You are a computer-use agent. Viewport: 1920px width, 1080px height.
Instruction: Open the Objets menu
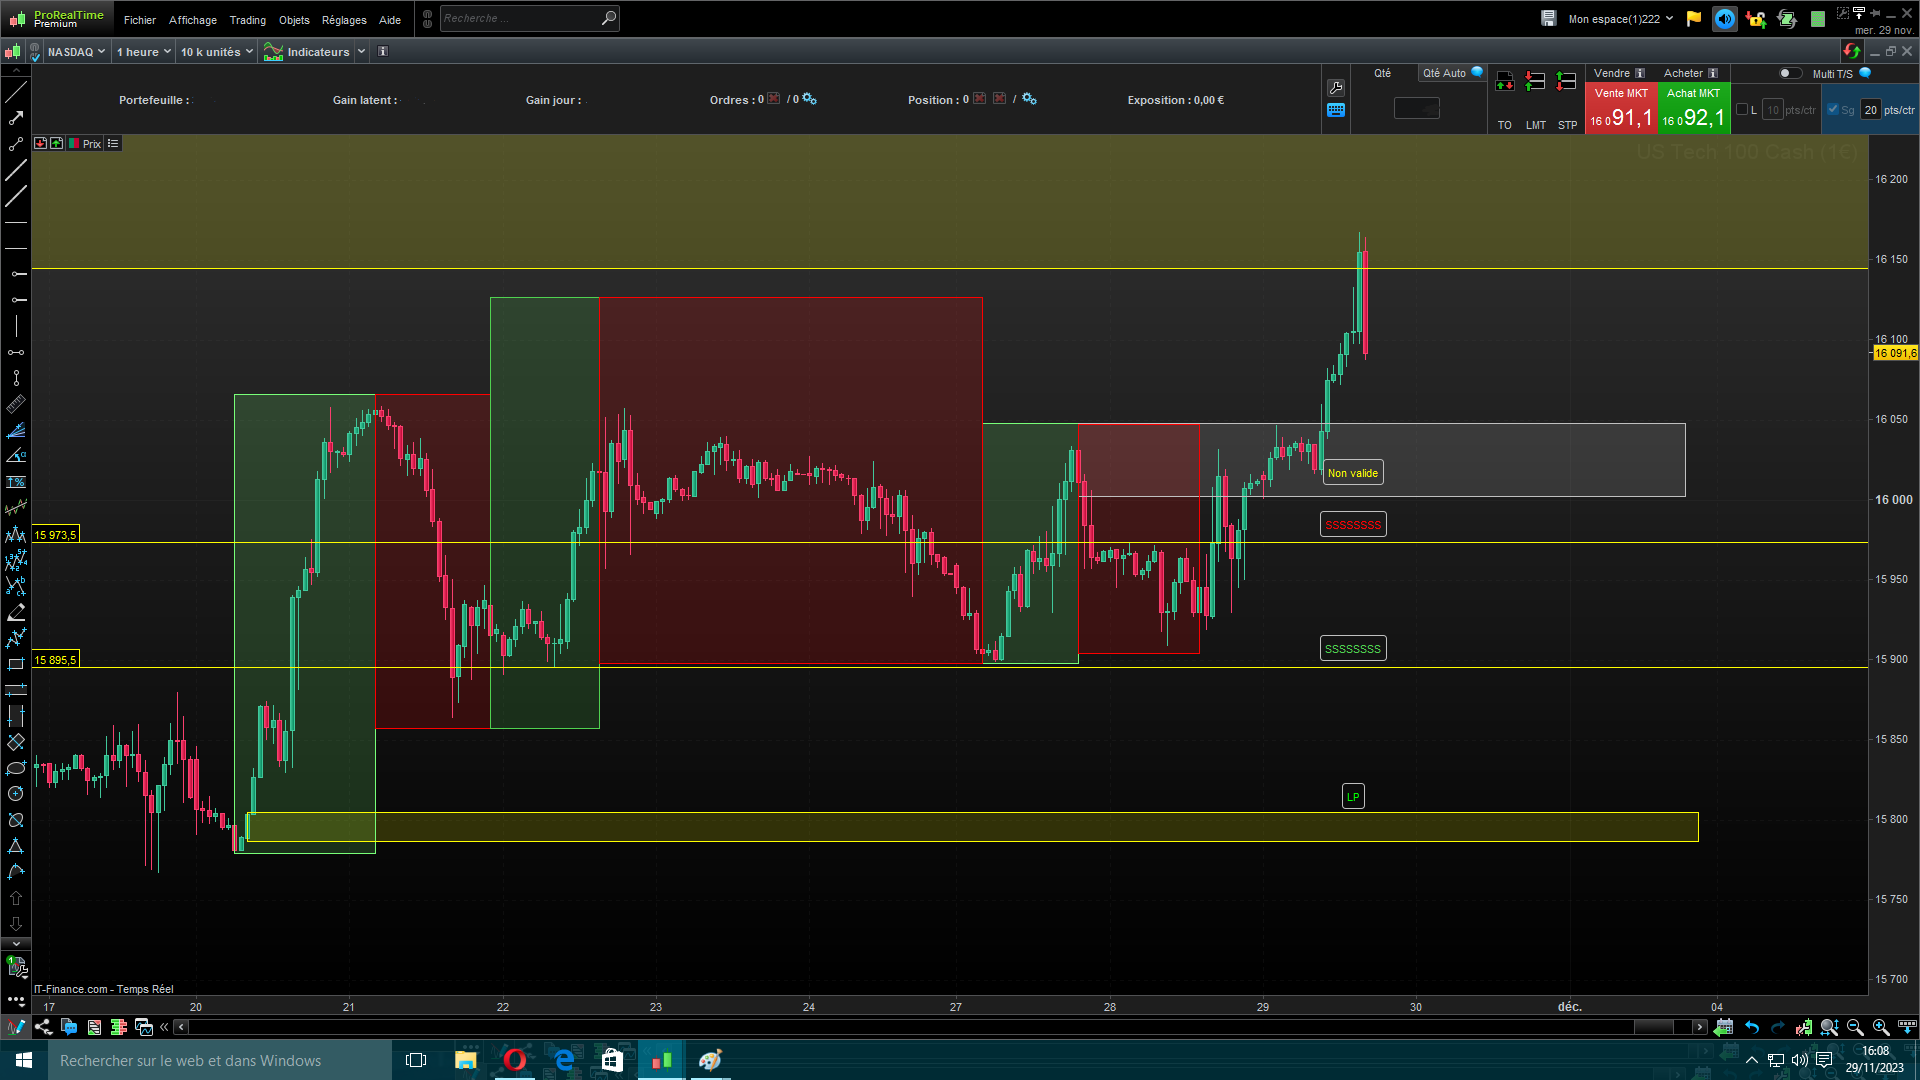click(x=294, y=20)
